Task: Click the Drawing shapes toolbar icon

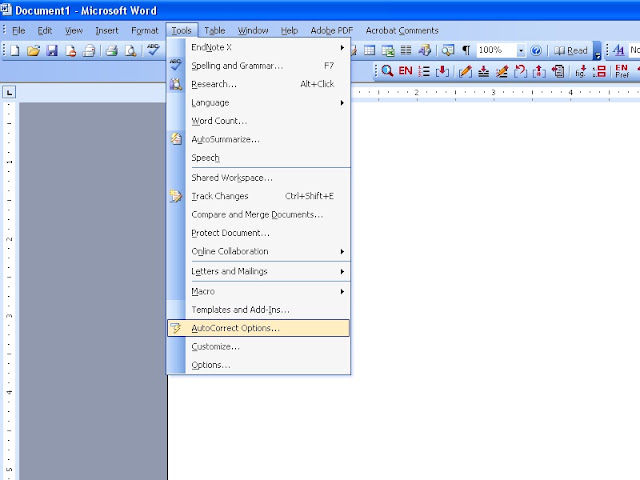Action: pos(424,50)
